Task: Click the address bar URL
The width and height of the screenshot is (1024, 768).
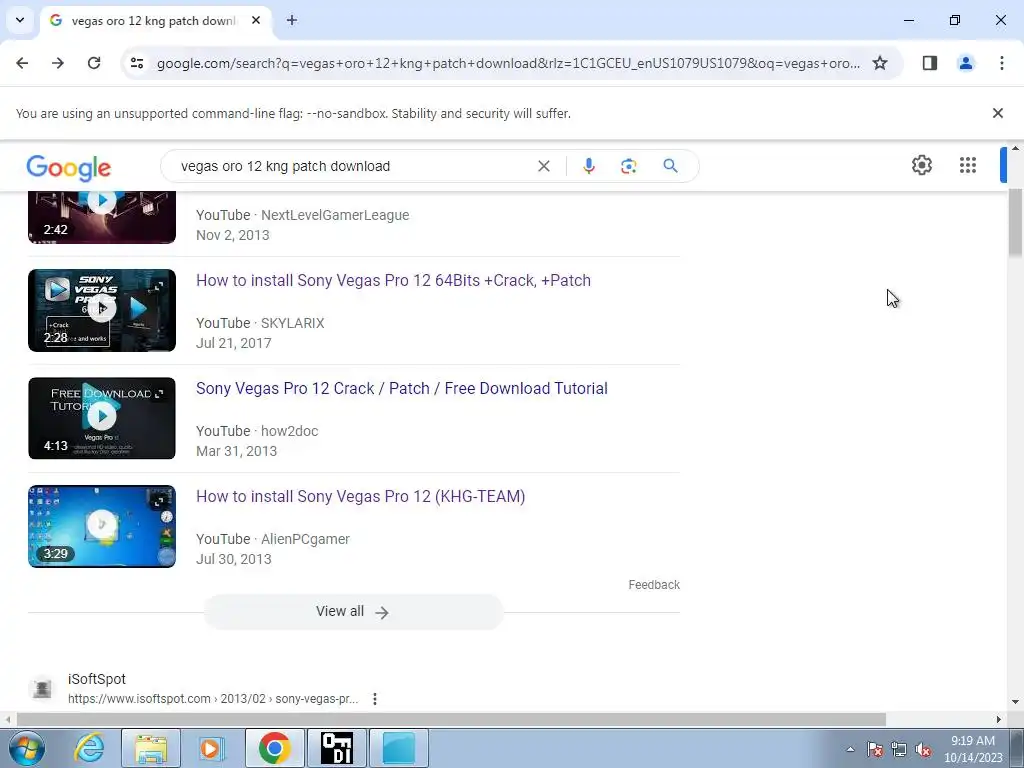Action: click(x=508, y=63)
